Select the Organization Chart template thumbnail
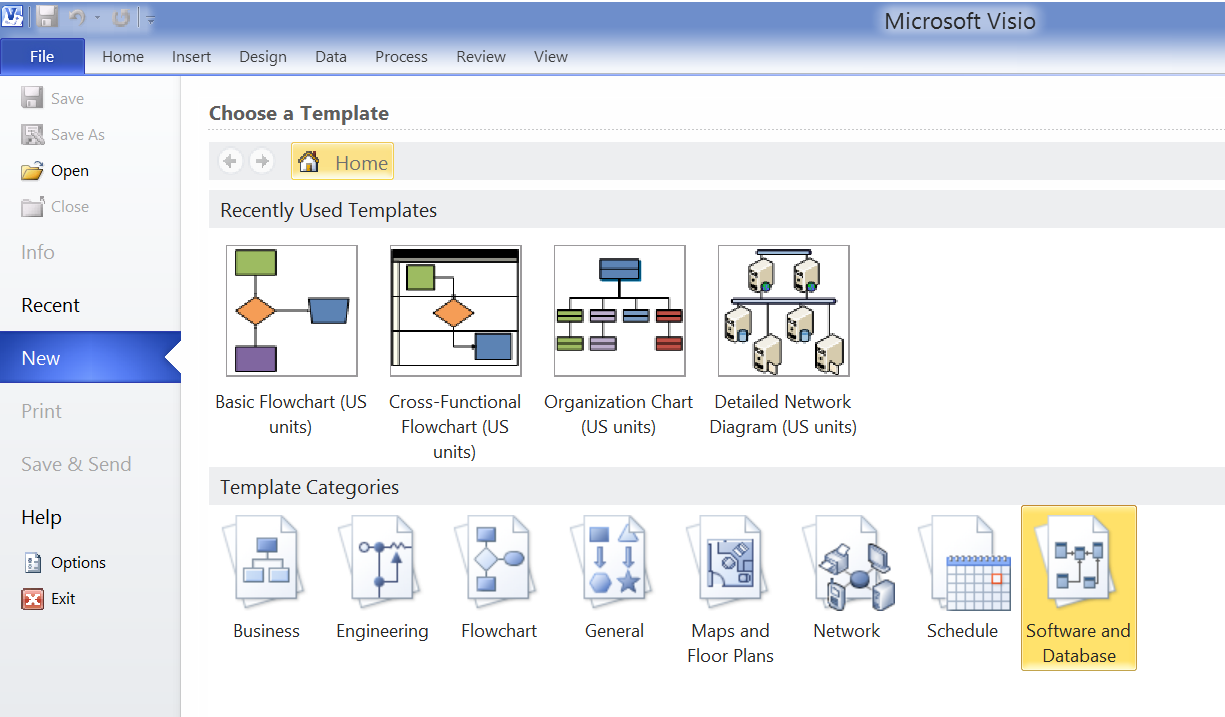This screenshot has height=717, width=1225. tap(620, 311)
